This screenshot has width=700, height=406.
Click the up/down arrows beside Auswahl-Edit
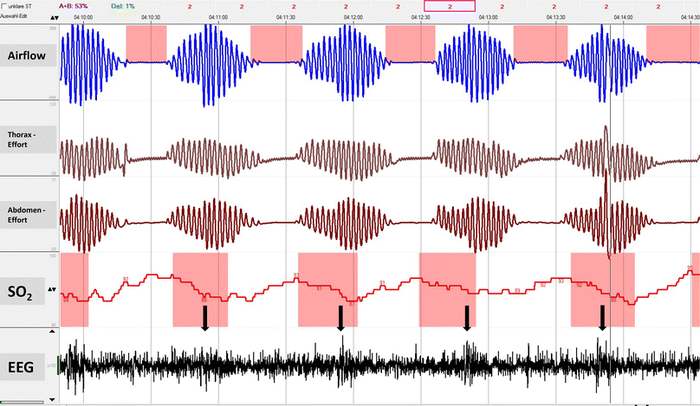click(54, 17)
